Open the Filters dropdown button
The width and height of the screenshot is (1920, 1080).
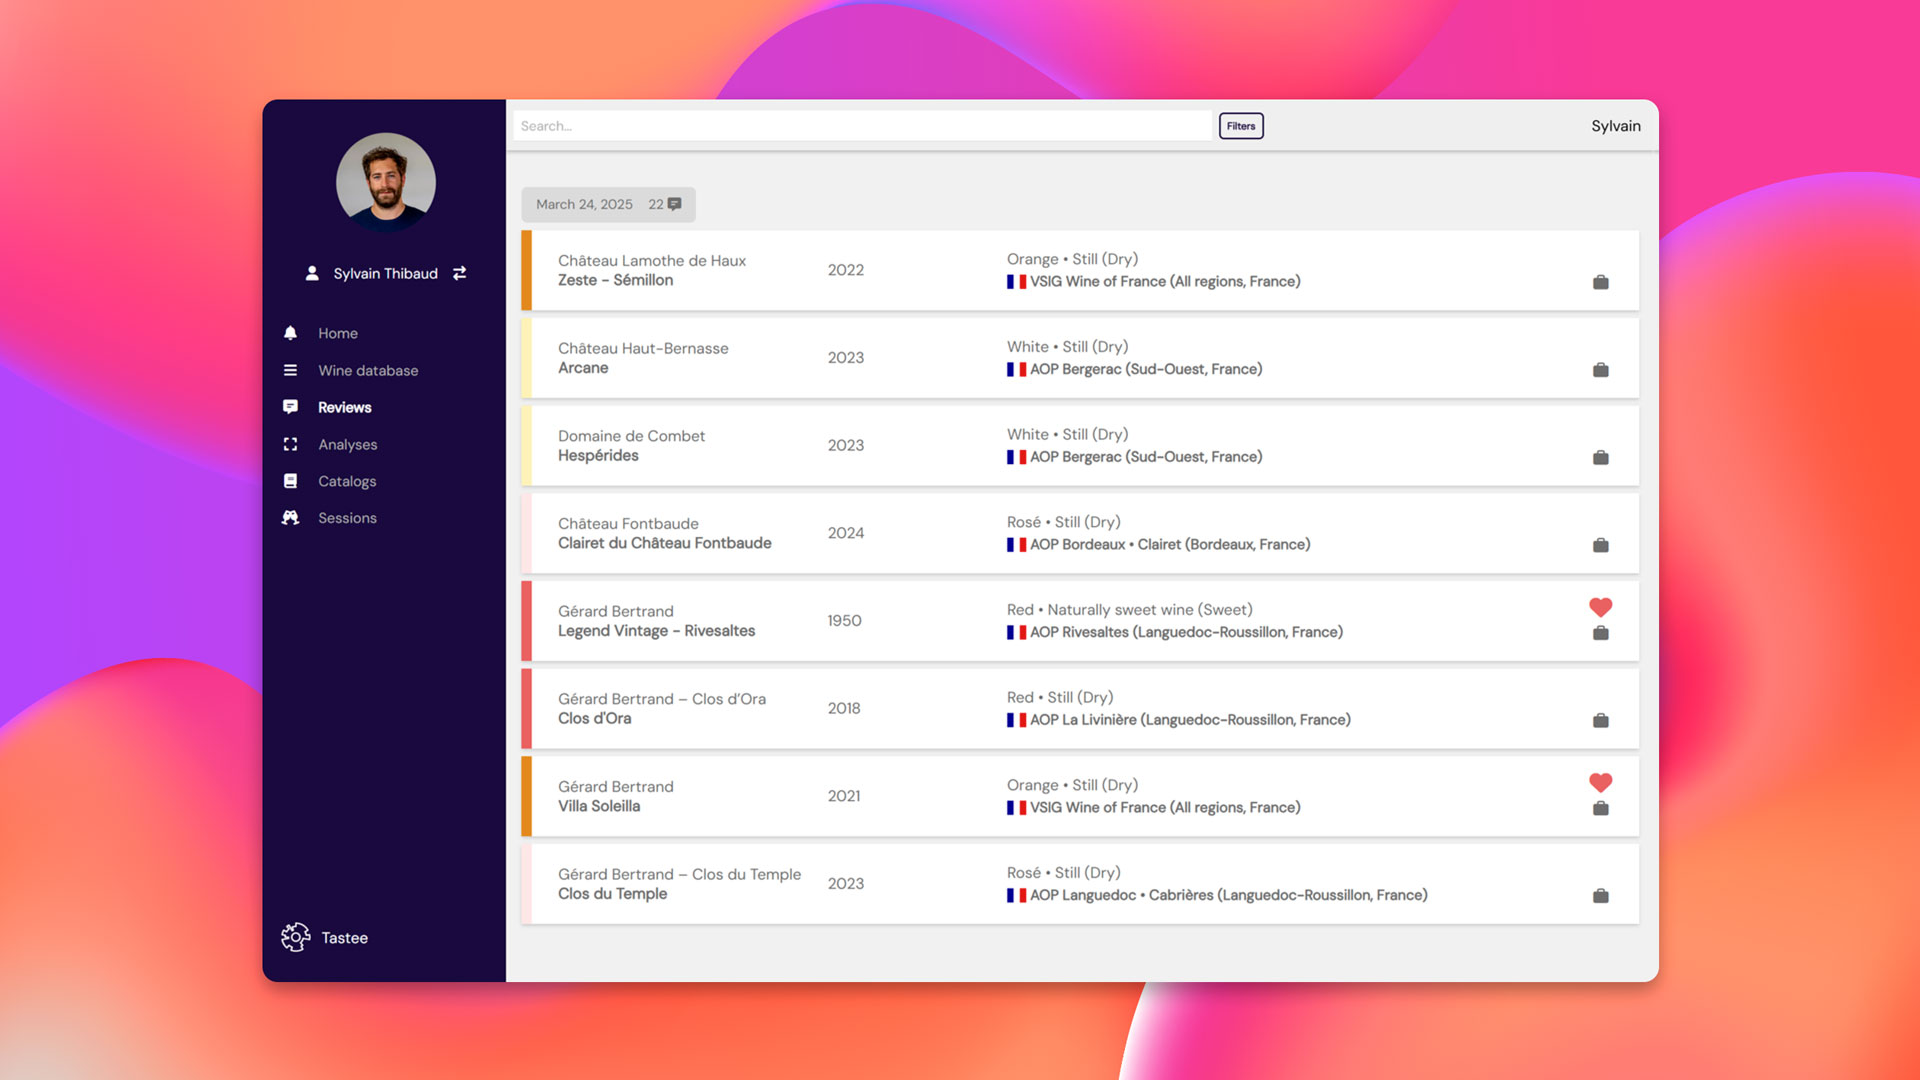1240,126
